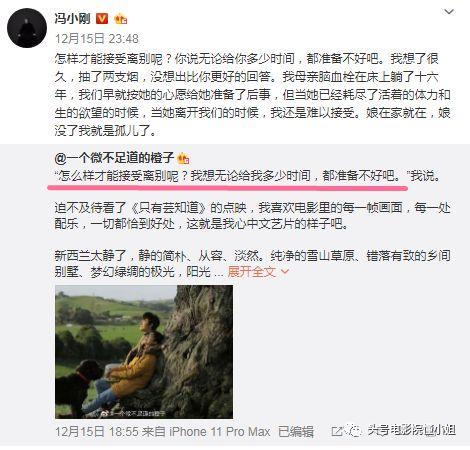Open post options chevron at top right
The image size is (470, 450).
449,12
